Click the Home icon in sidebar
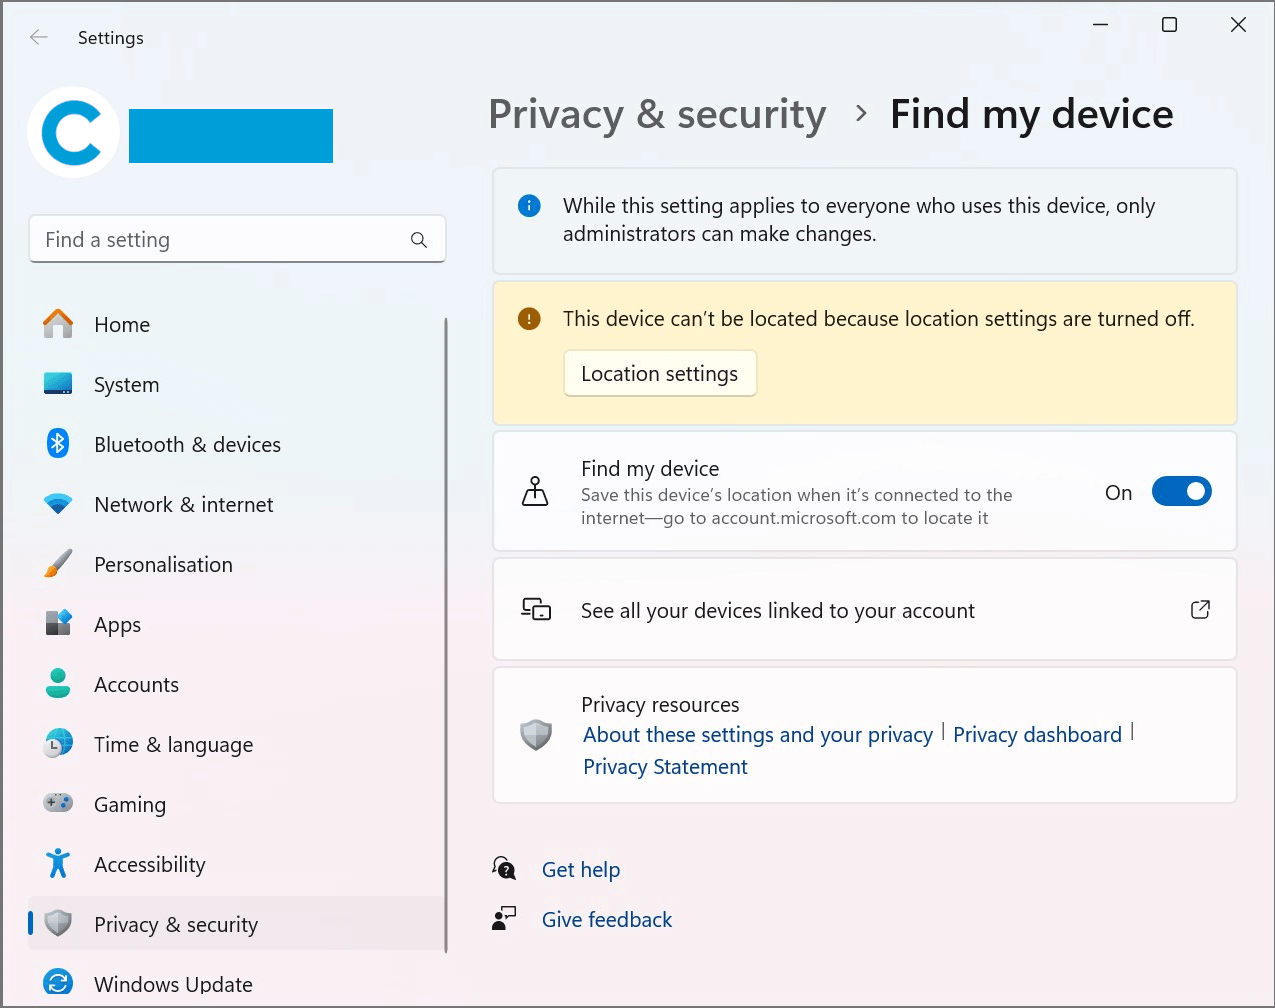 pyautogui.click(x=58, y=324)
